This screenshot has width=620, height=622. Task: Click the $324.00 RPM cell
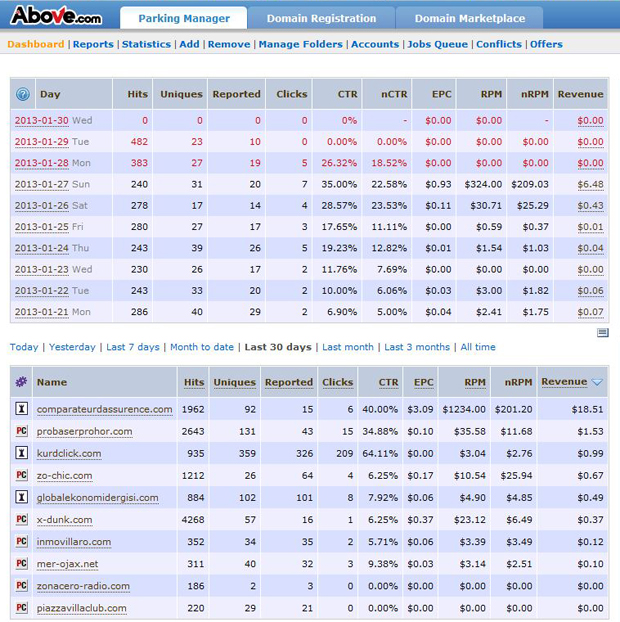tap(483, 184)
